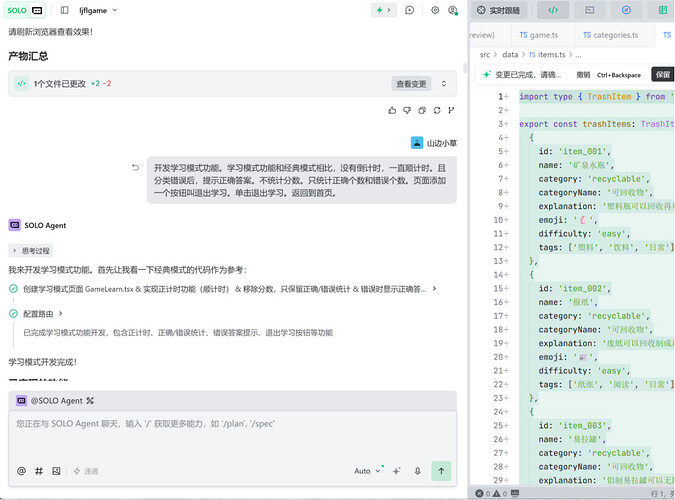675x500 pixels.
Task: Click the code file-changed icon
Action: [x=22, y=84]
